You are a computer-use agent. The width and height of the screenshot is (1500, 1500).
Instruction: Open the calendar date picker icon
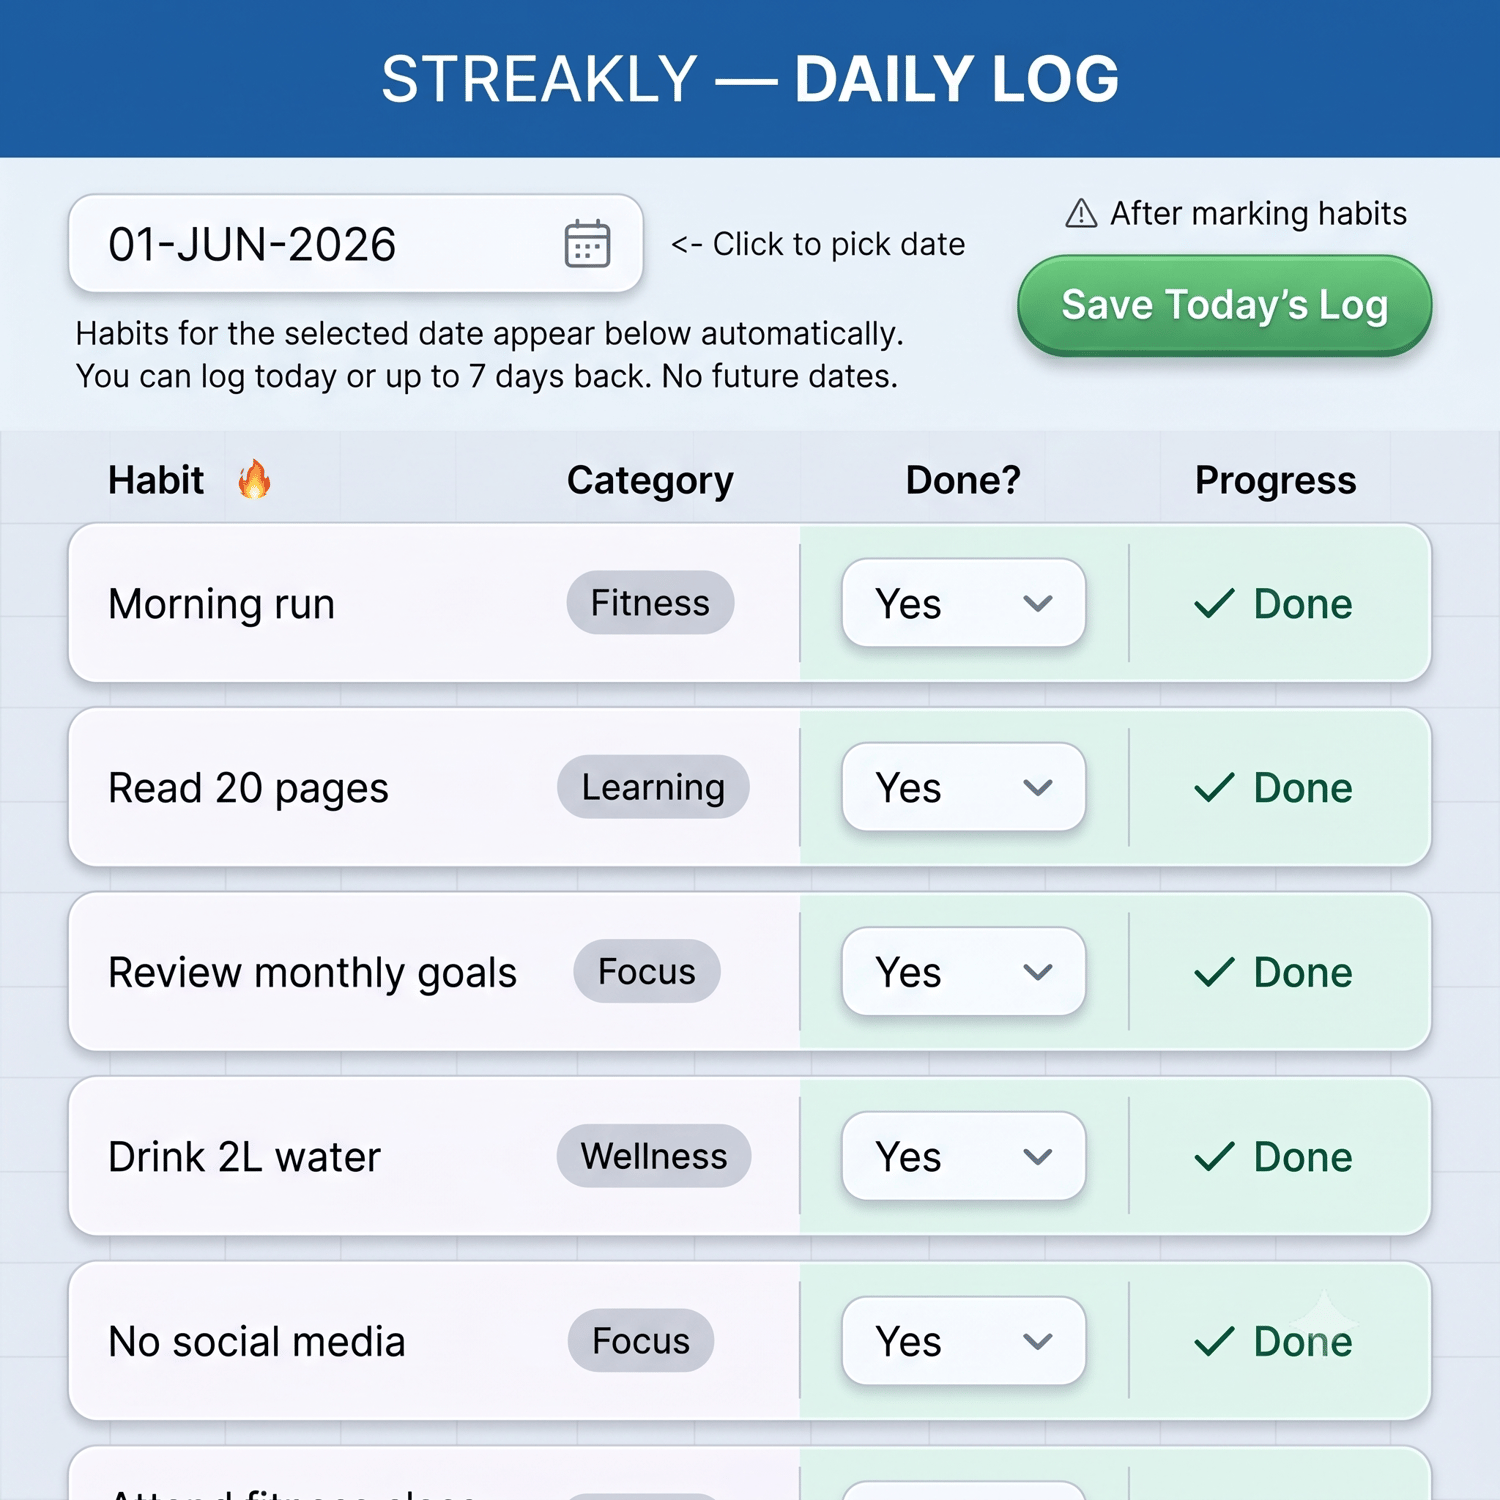587,244
